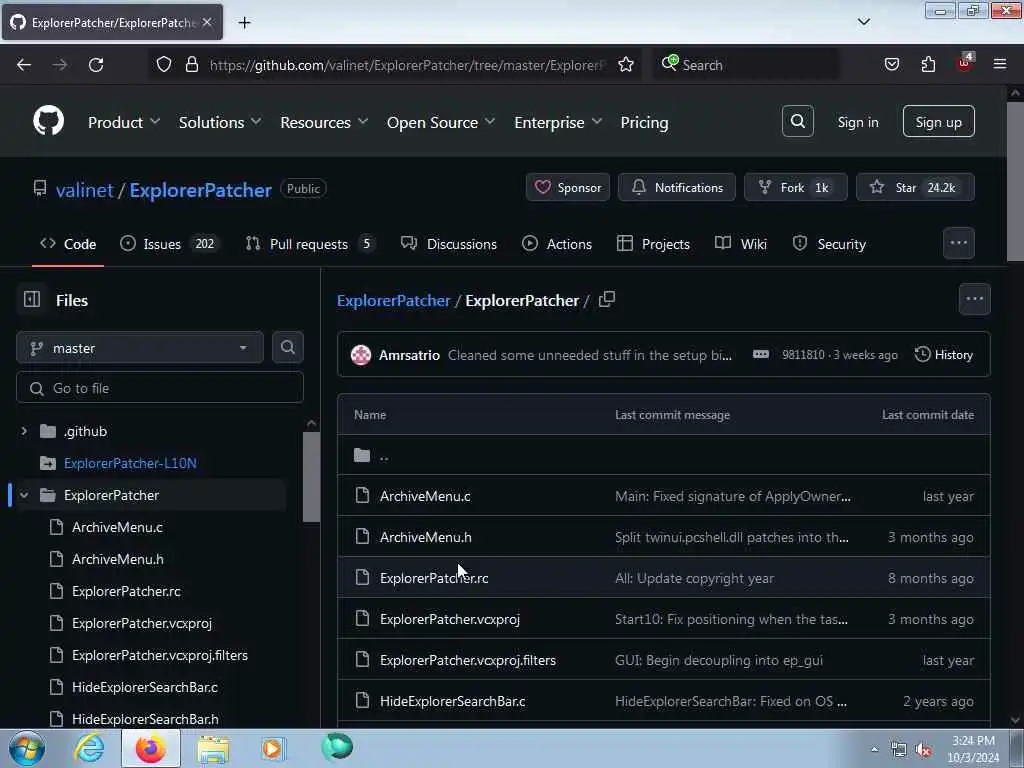Click the Firefox Search box

click(746, 65)
